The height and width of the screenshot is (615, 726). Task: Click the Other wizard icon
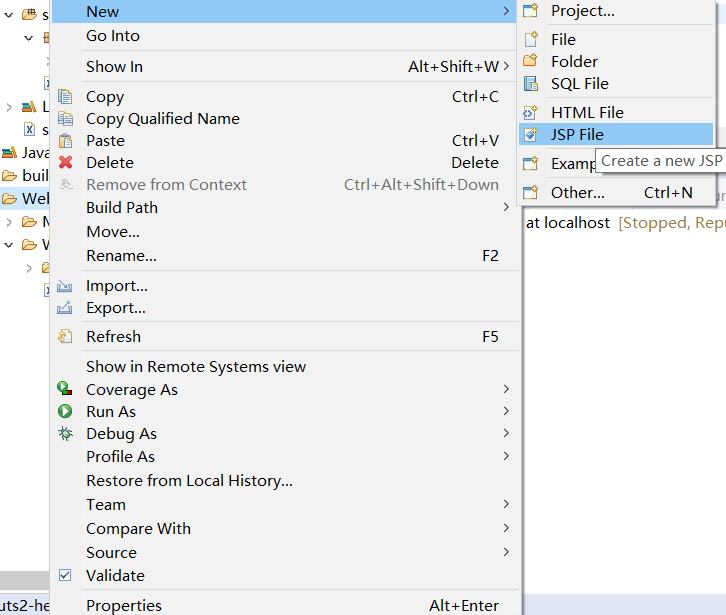click(531, 192)
